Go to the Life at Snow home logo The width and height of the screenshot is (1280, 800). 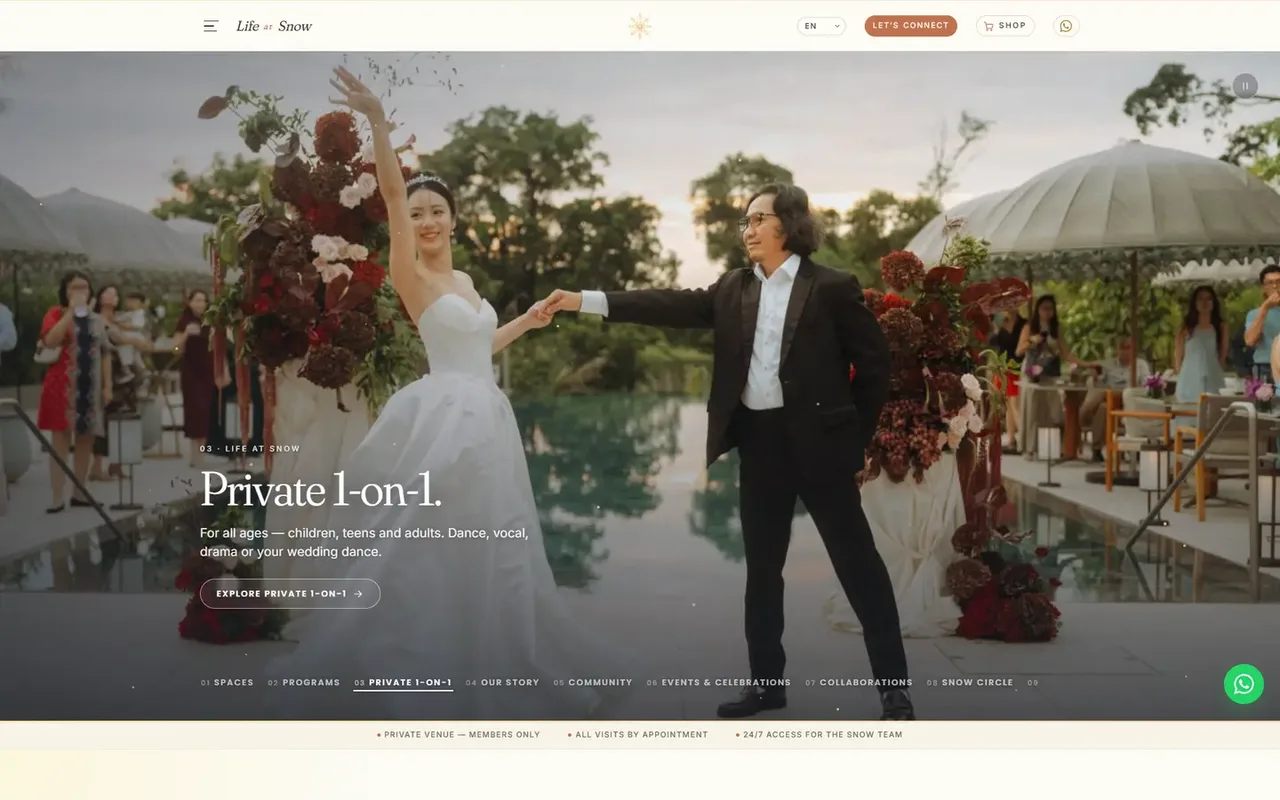(274, 26)
